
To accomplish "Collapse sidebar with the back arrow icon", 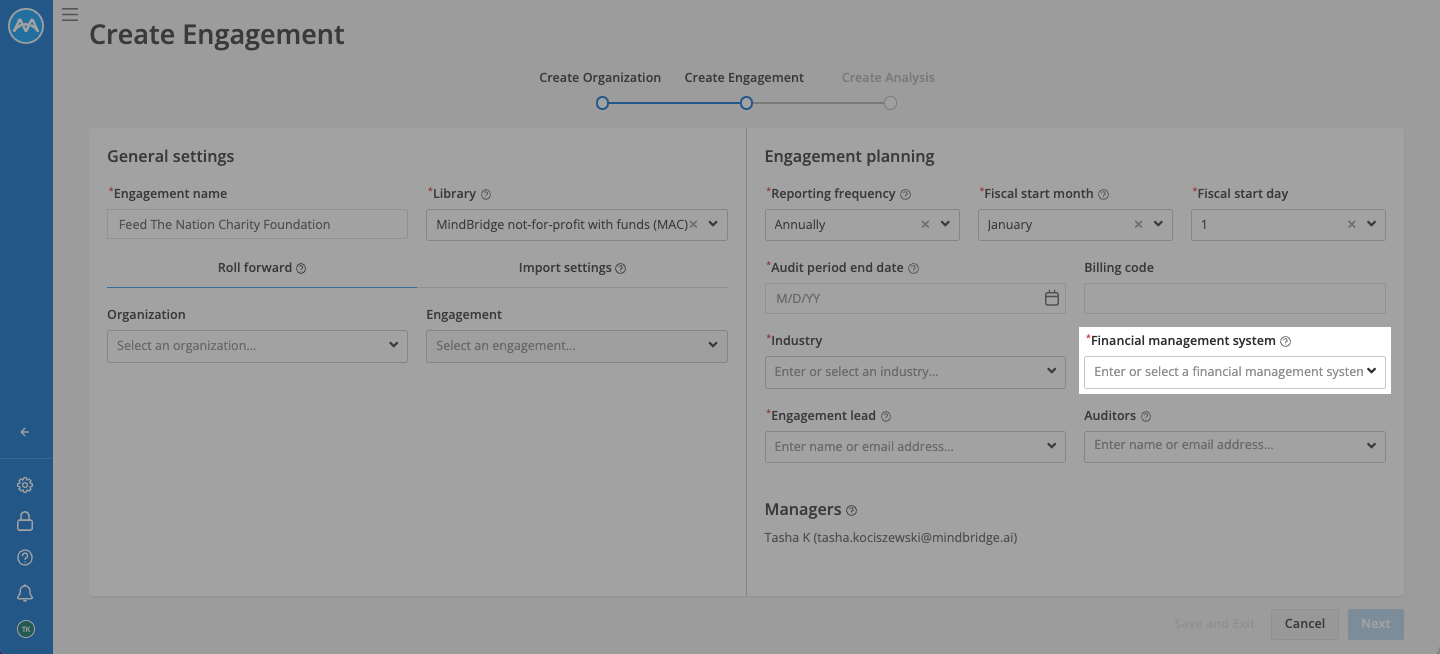I will (x=25, y=432).
